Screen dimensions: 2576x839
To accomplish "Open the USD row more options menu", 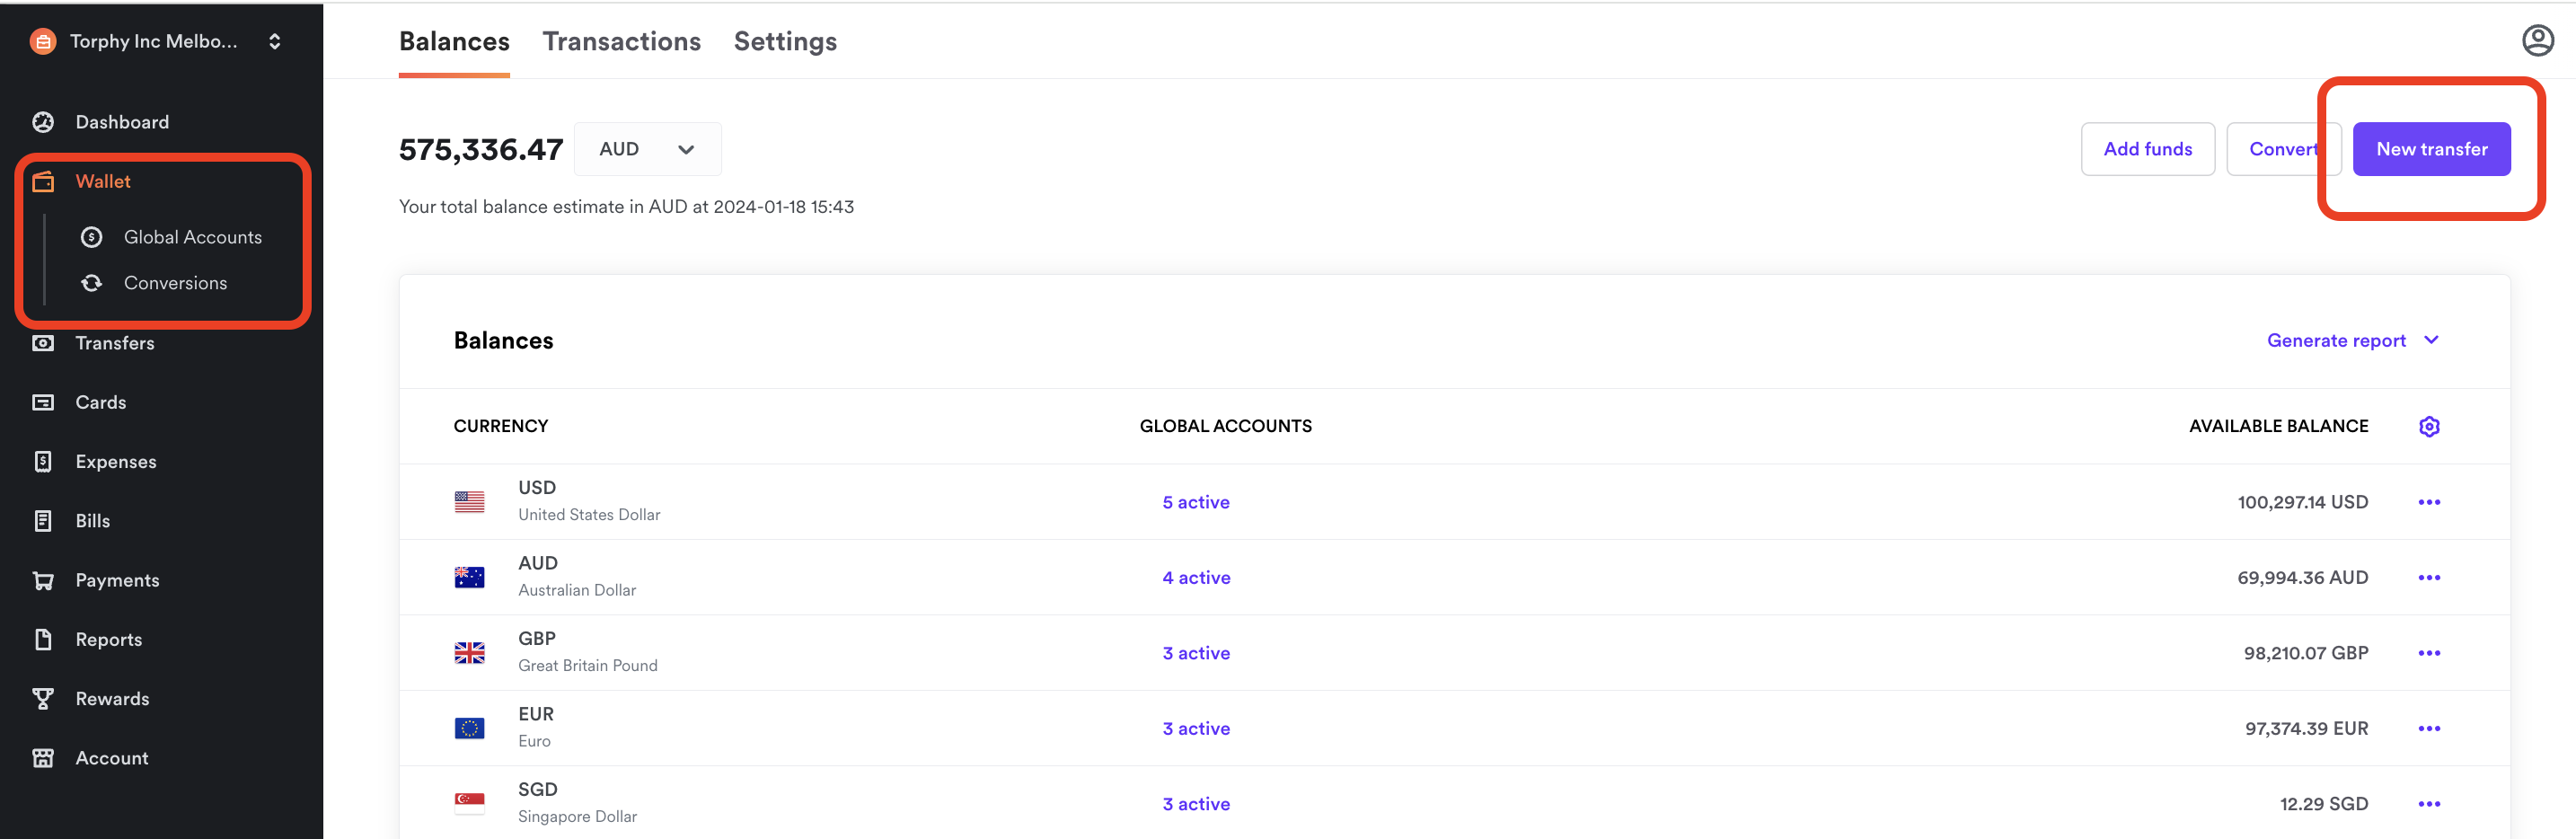I will [2429, 502].
